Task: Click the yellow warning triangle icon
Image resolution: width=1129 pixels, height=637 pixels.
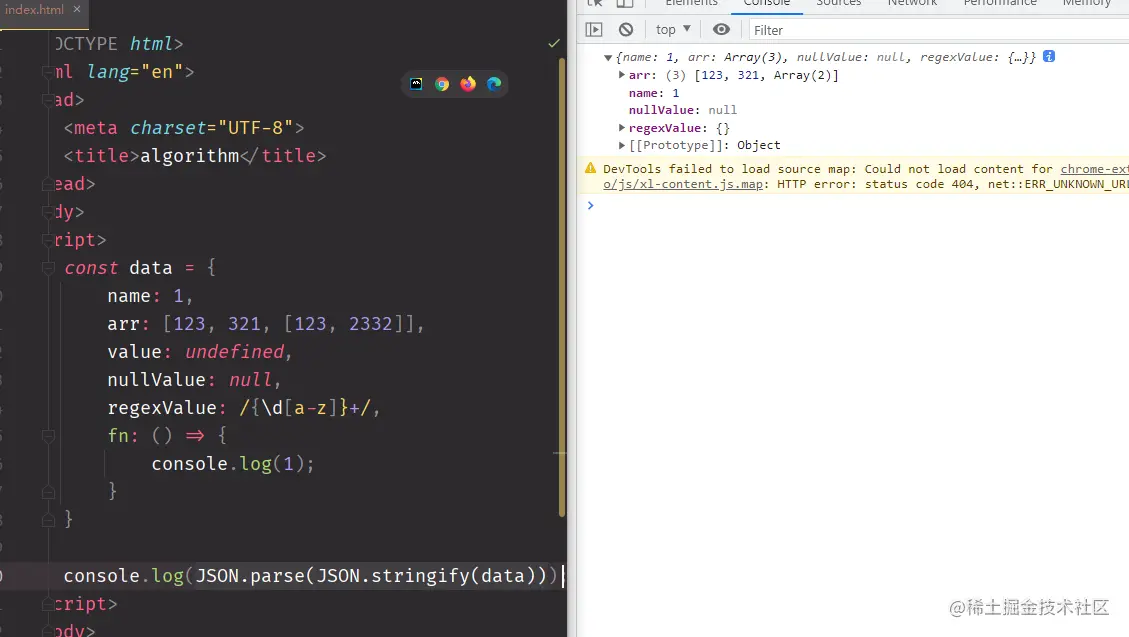Action: click(x=590, y=168)
